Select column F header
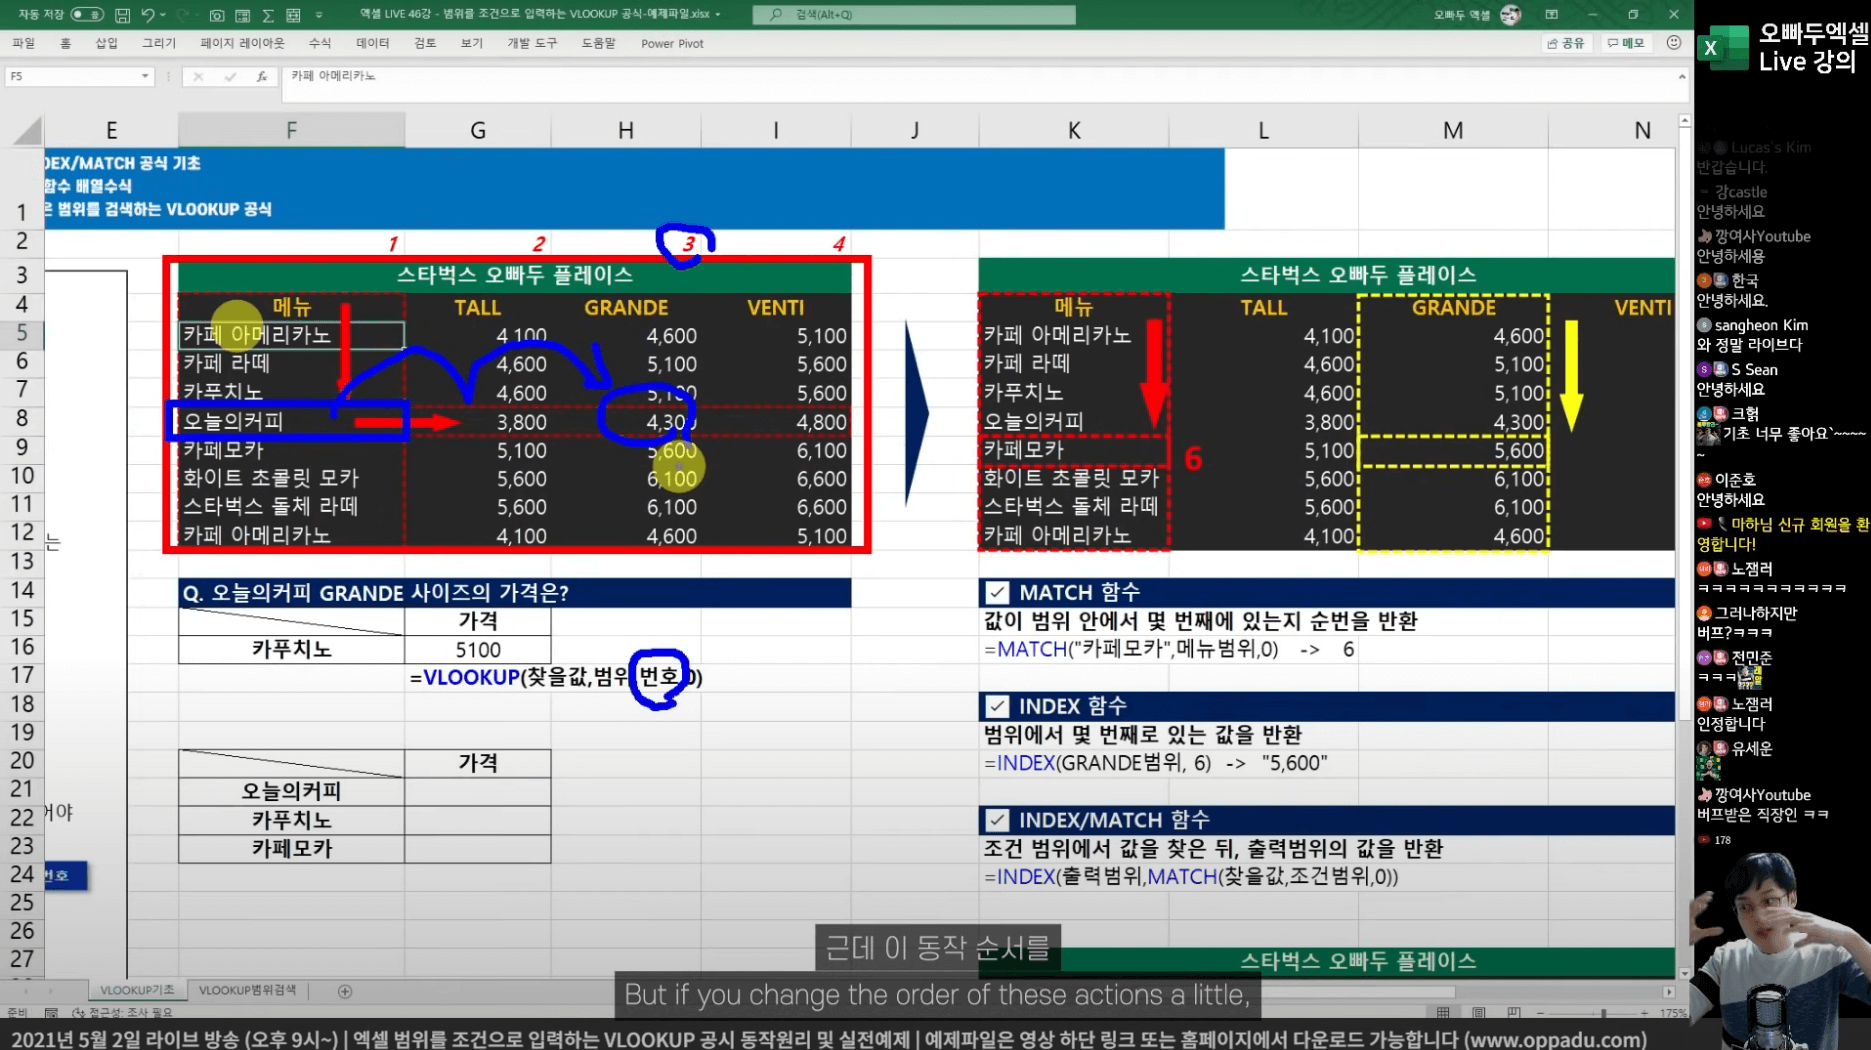 [x=291, y=131]
